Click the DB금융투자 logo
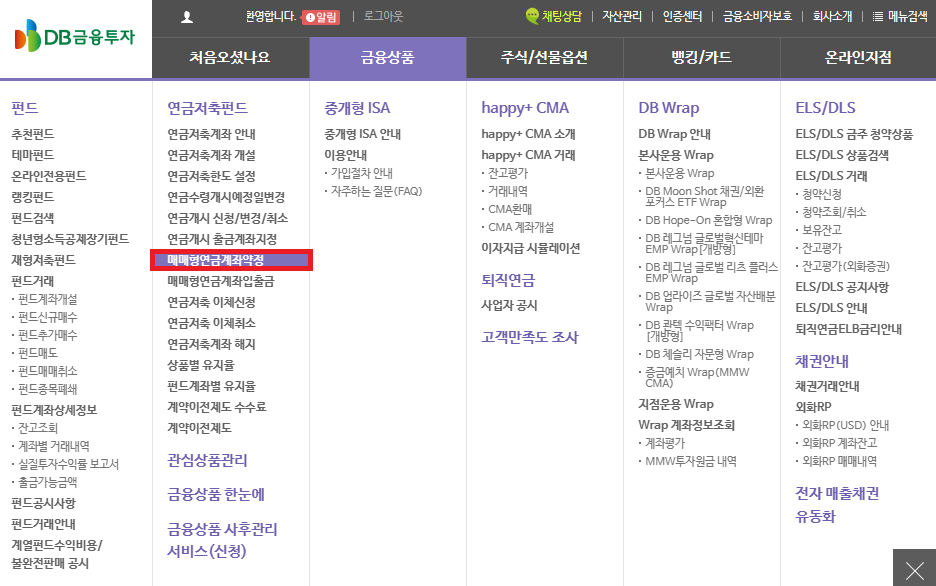 point(75,36)
